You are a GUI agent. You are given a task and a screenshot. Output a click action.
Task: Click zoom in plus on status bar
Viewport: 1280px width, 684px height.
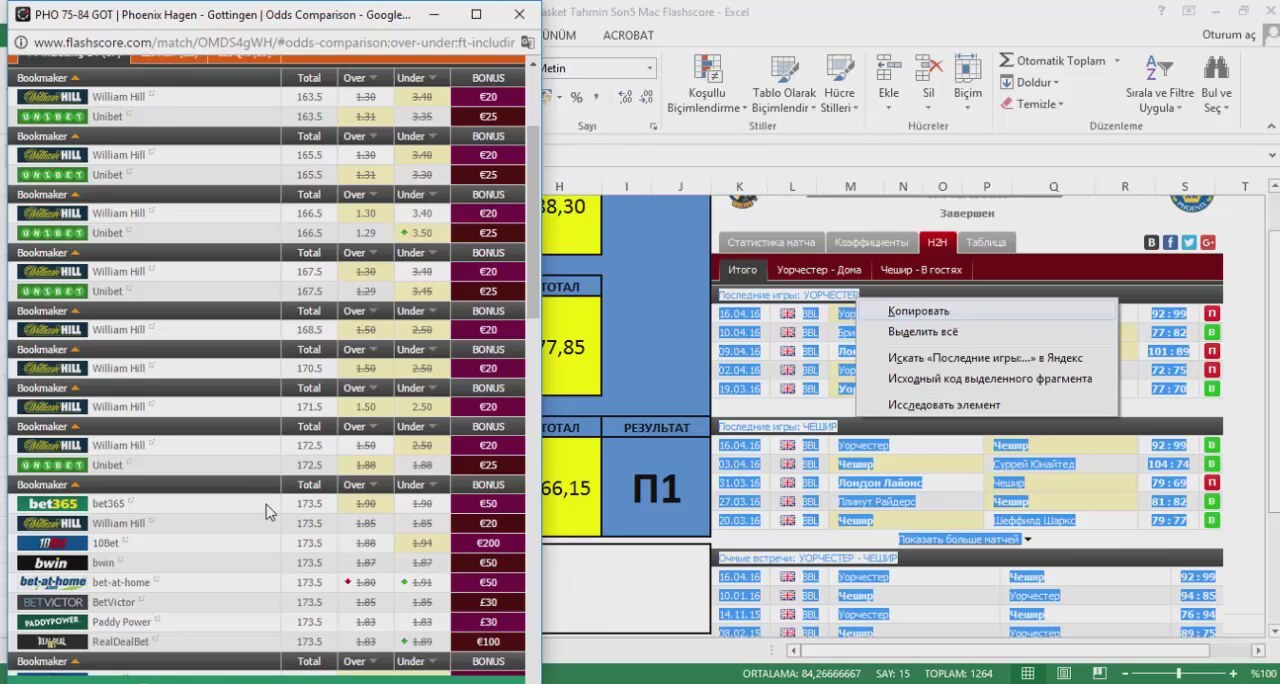click(x=1233, y=674)
